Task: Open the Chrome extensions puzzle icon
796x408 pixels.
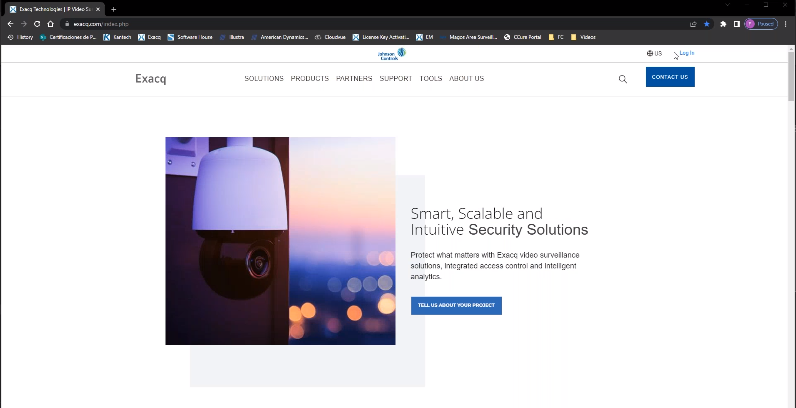Action: coord(723,23)
